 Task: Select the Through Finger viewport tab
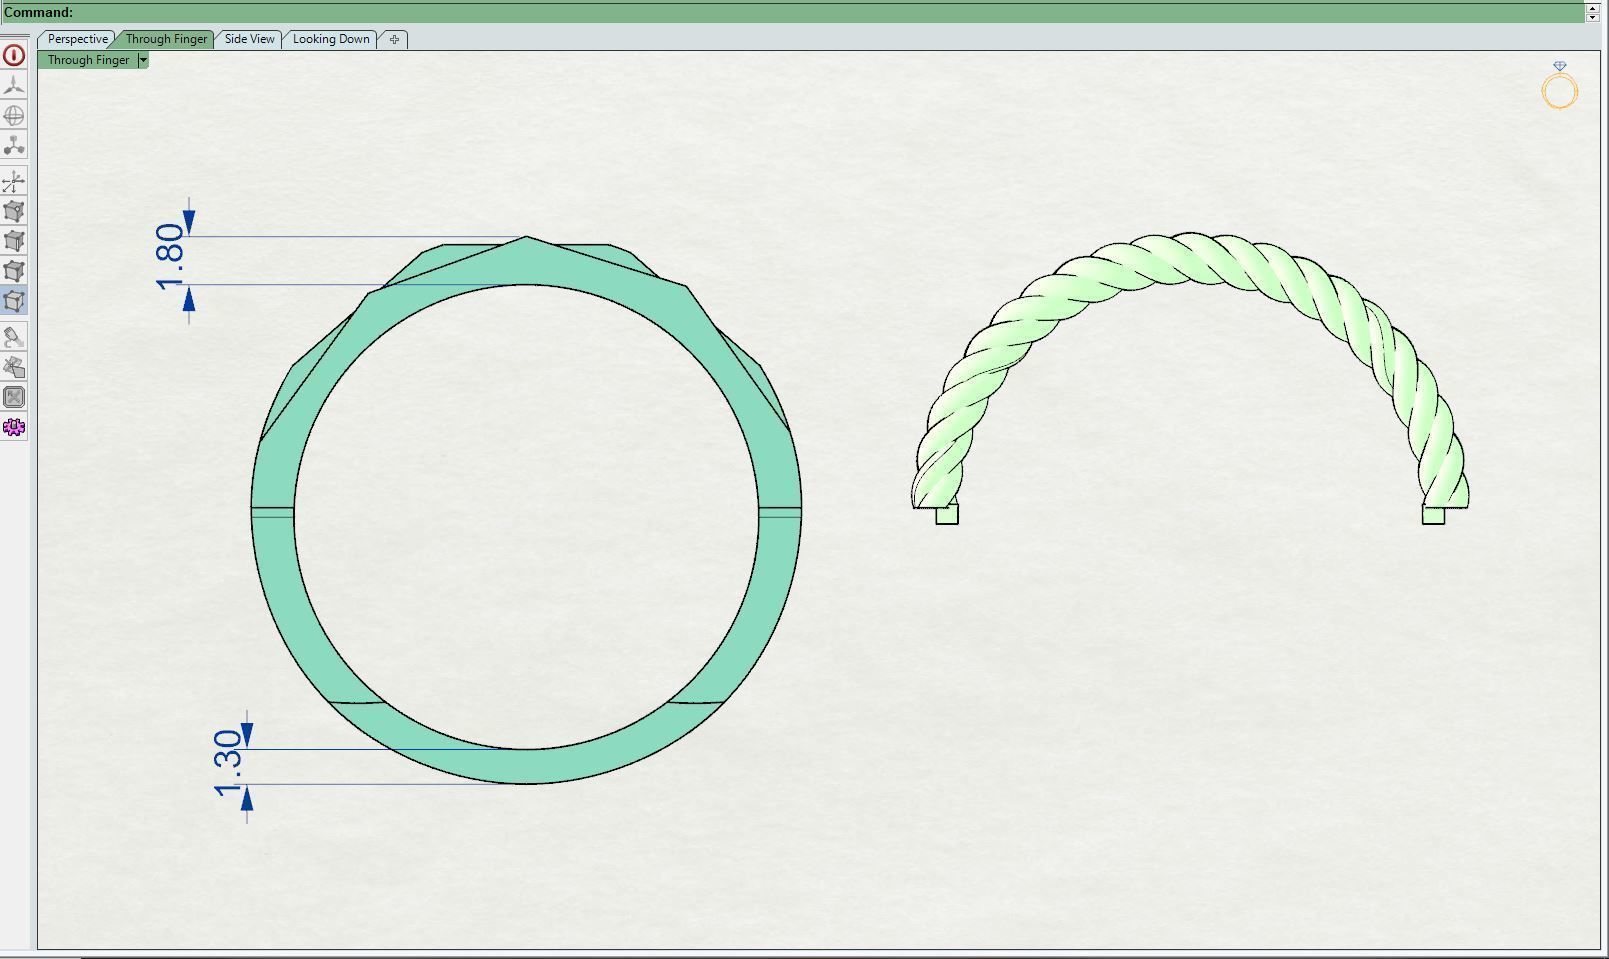click(166, 39)
